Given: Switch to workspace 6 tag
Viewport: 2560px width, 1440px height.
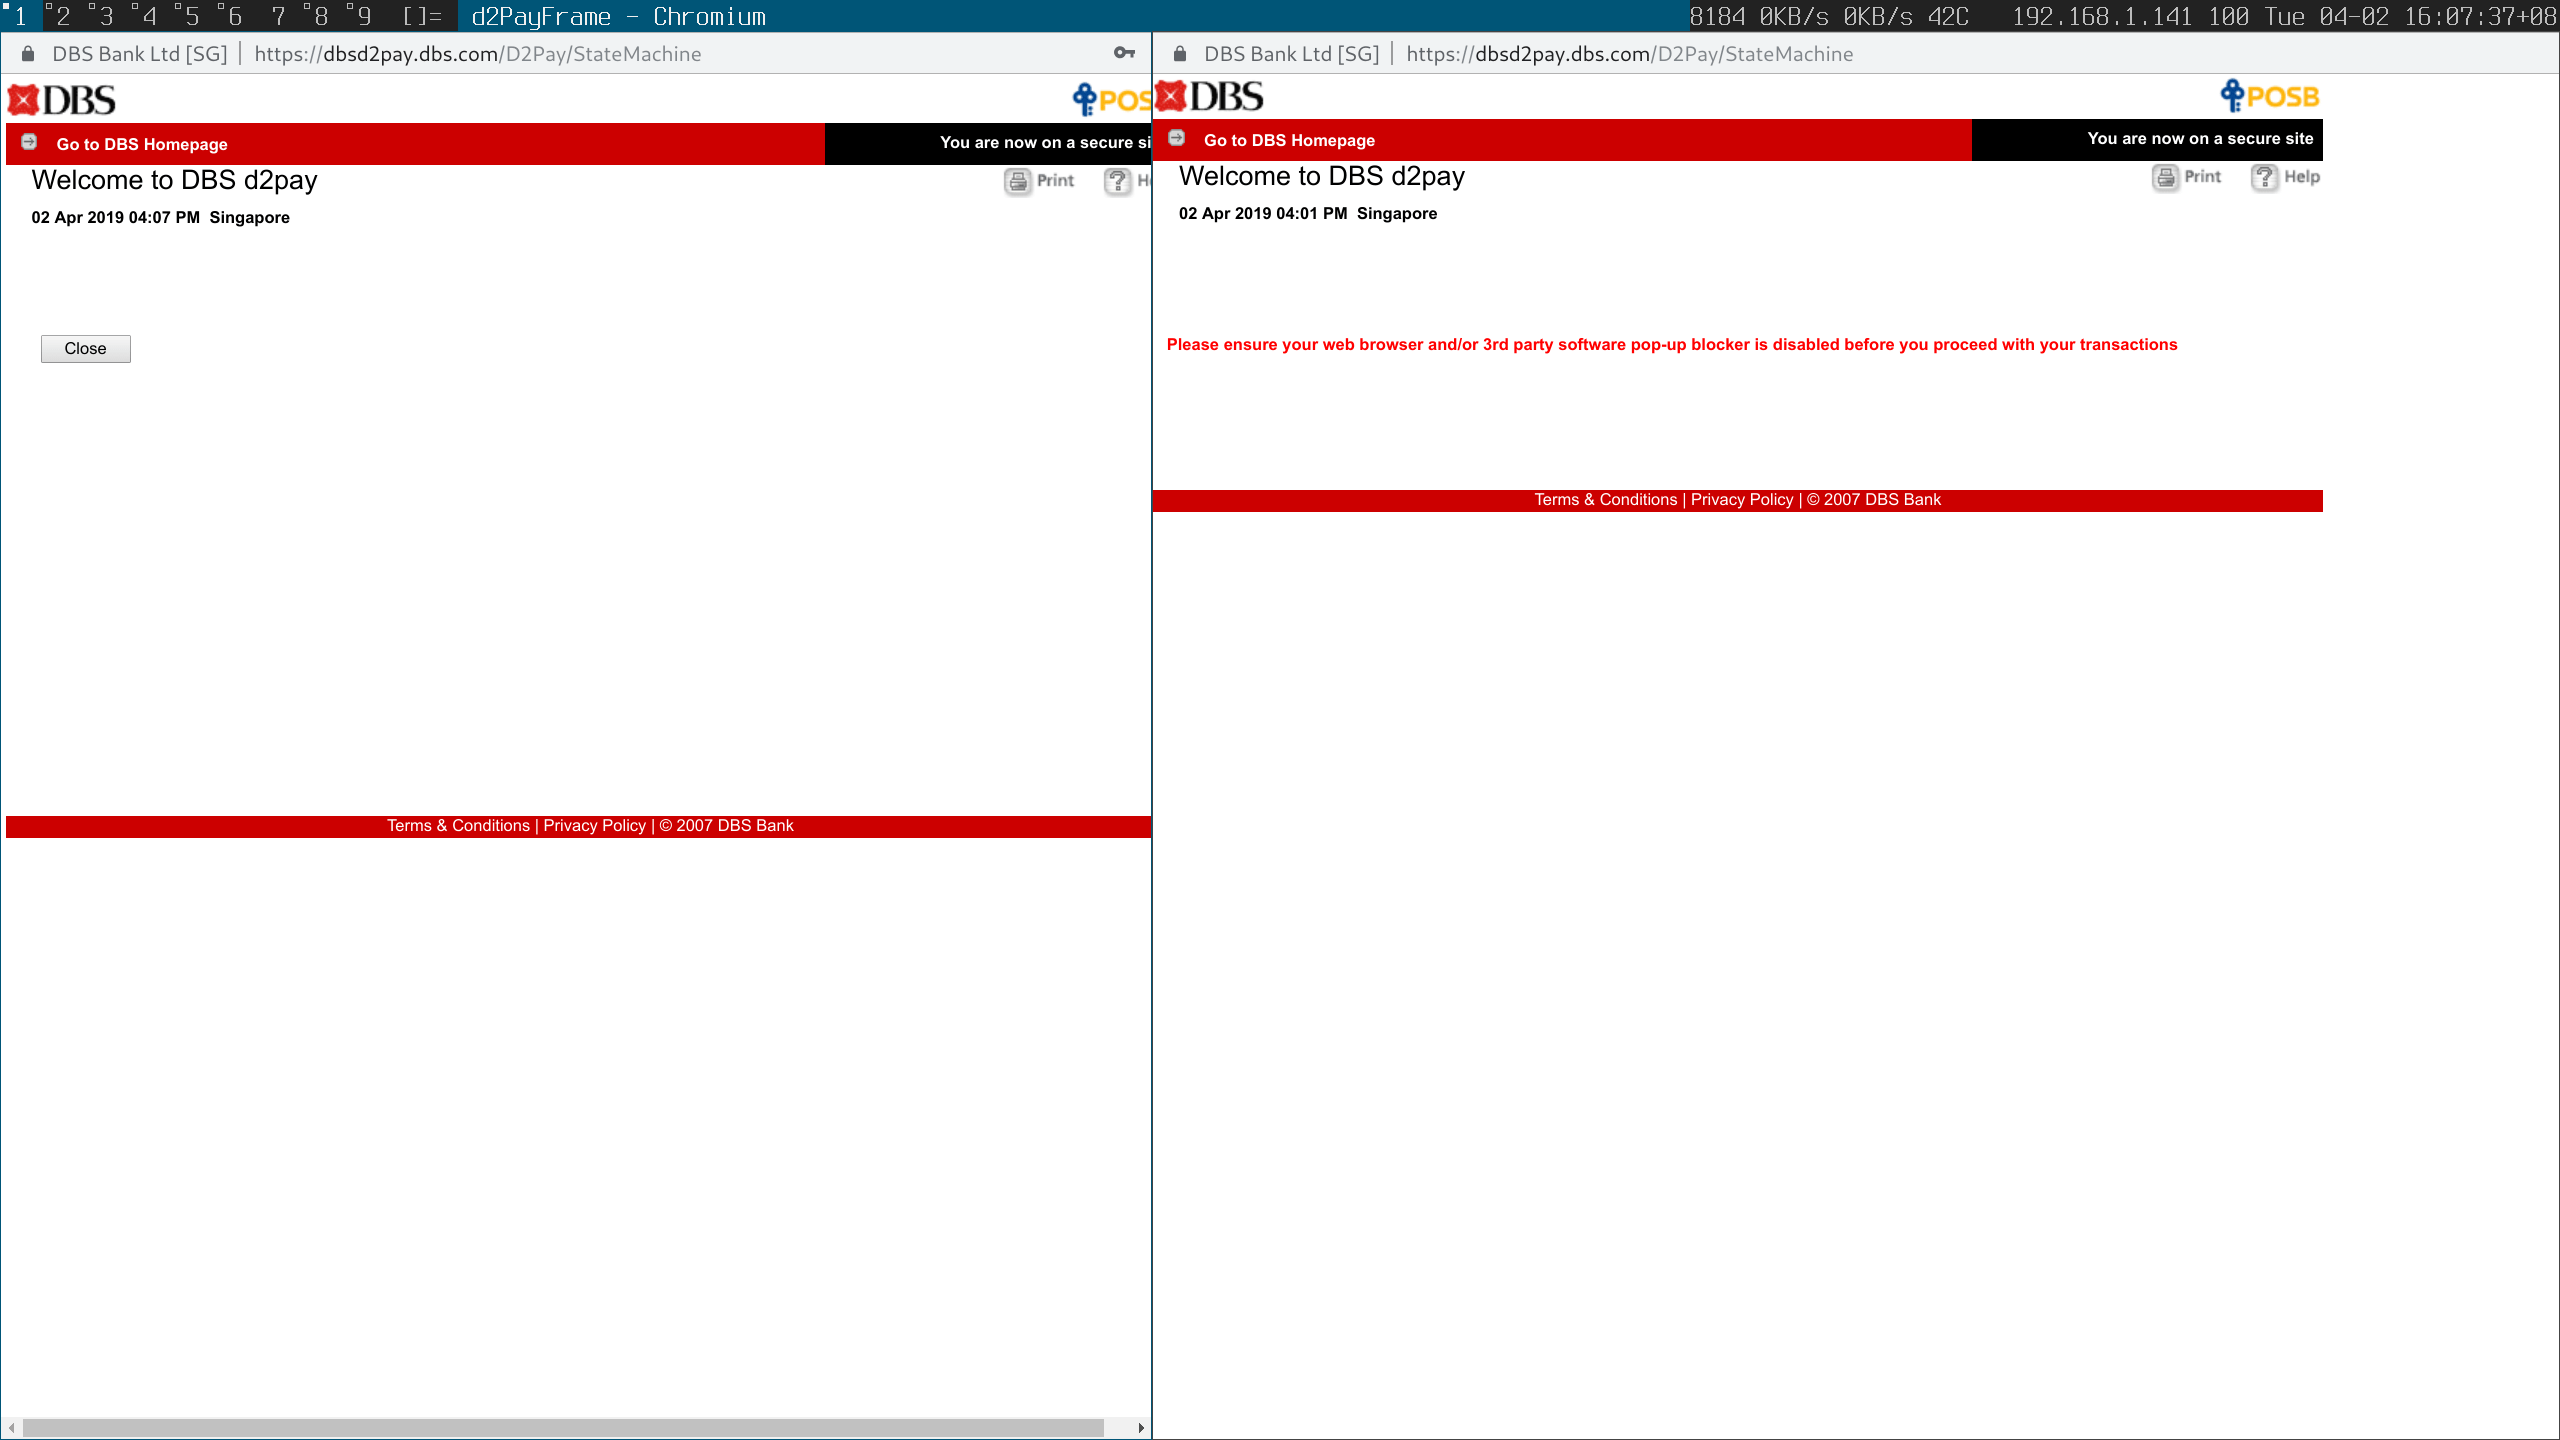Looking at the screenshot, I should 235,16.
